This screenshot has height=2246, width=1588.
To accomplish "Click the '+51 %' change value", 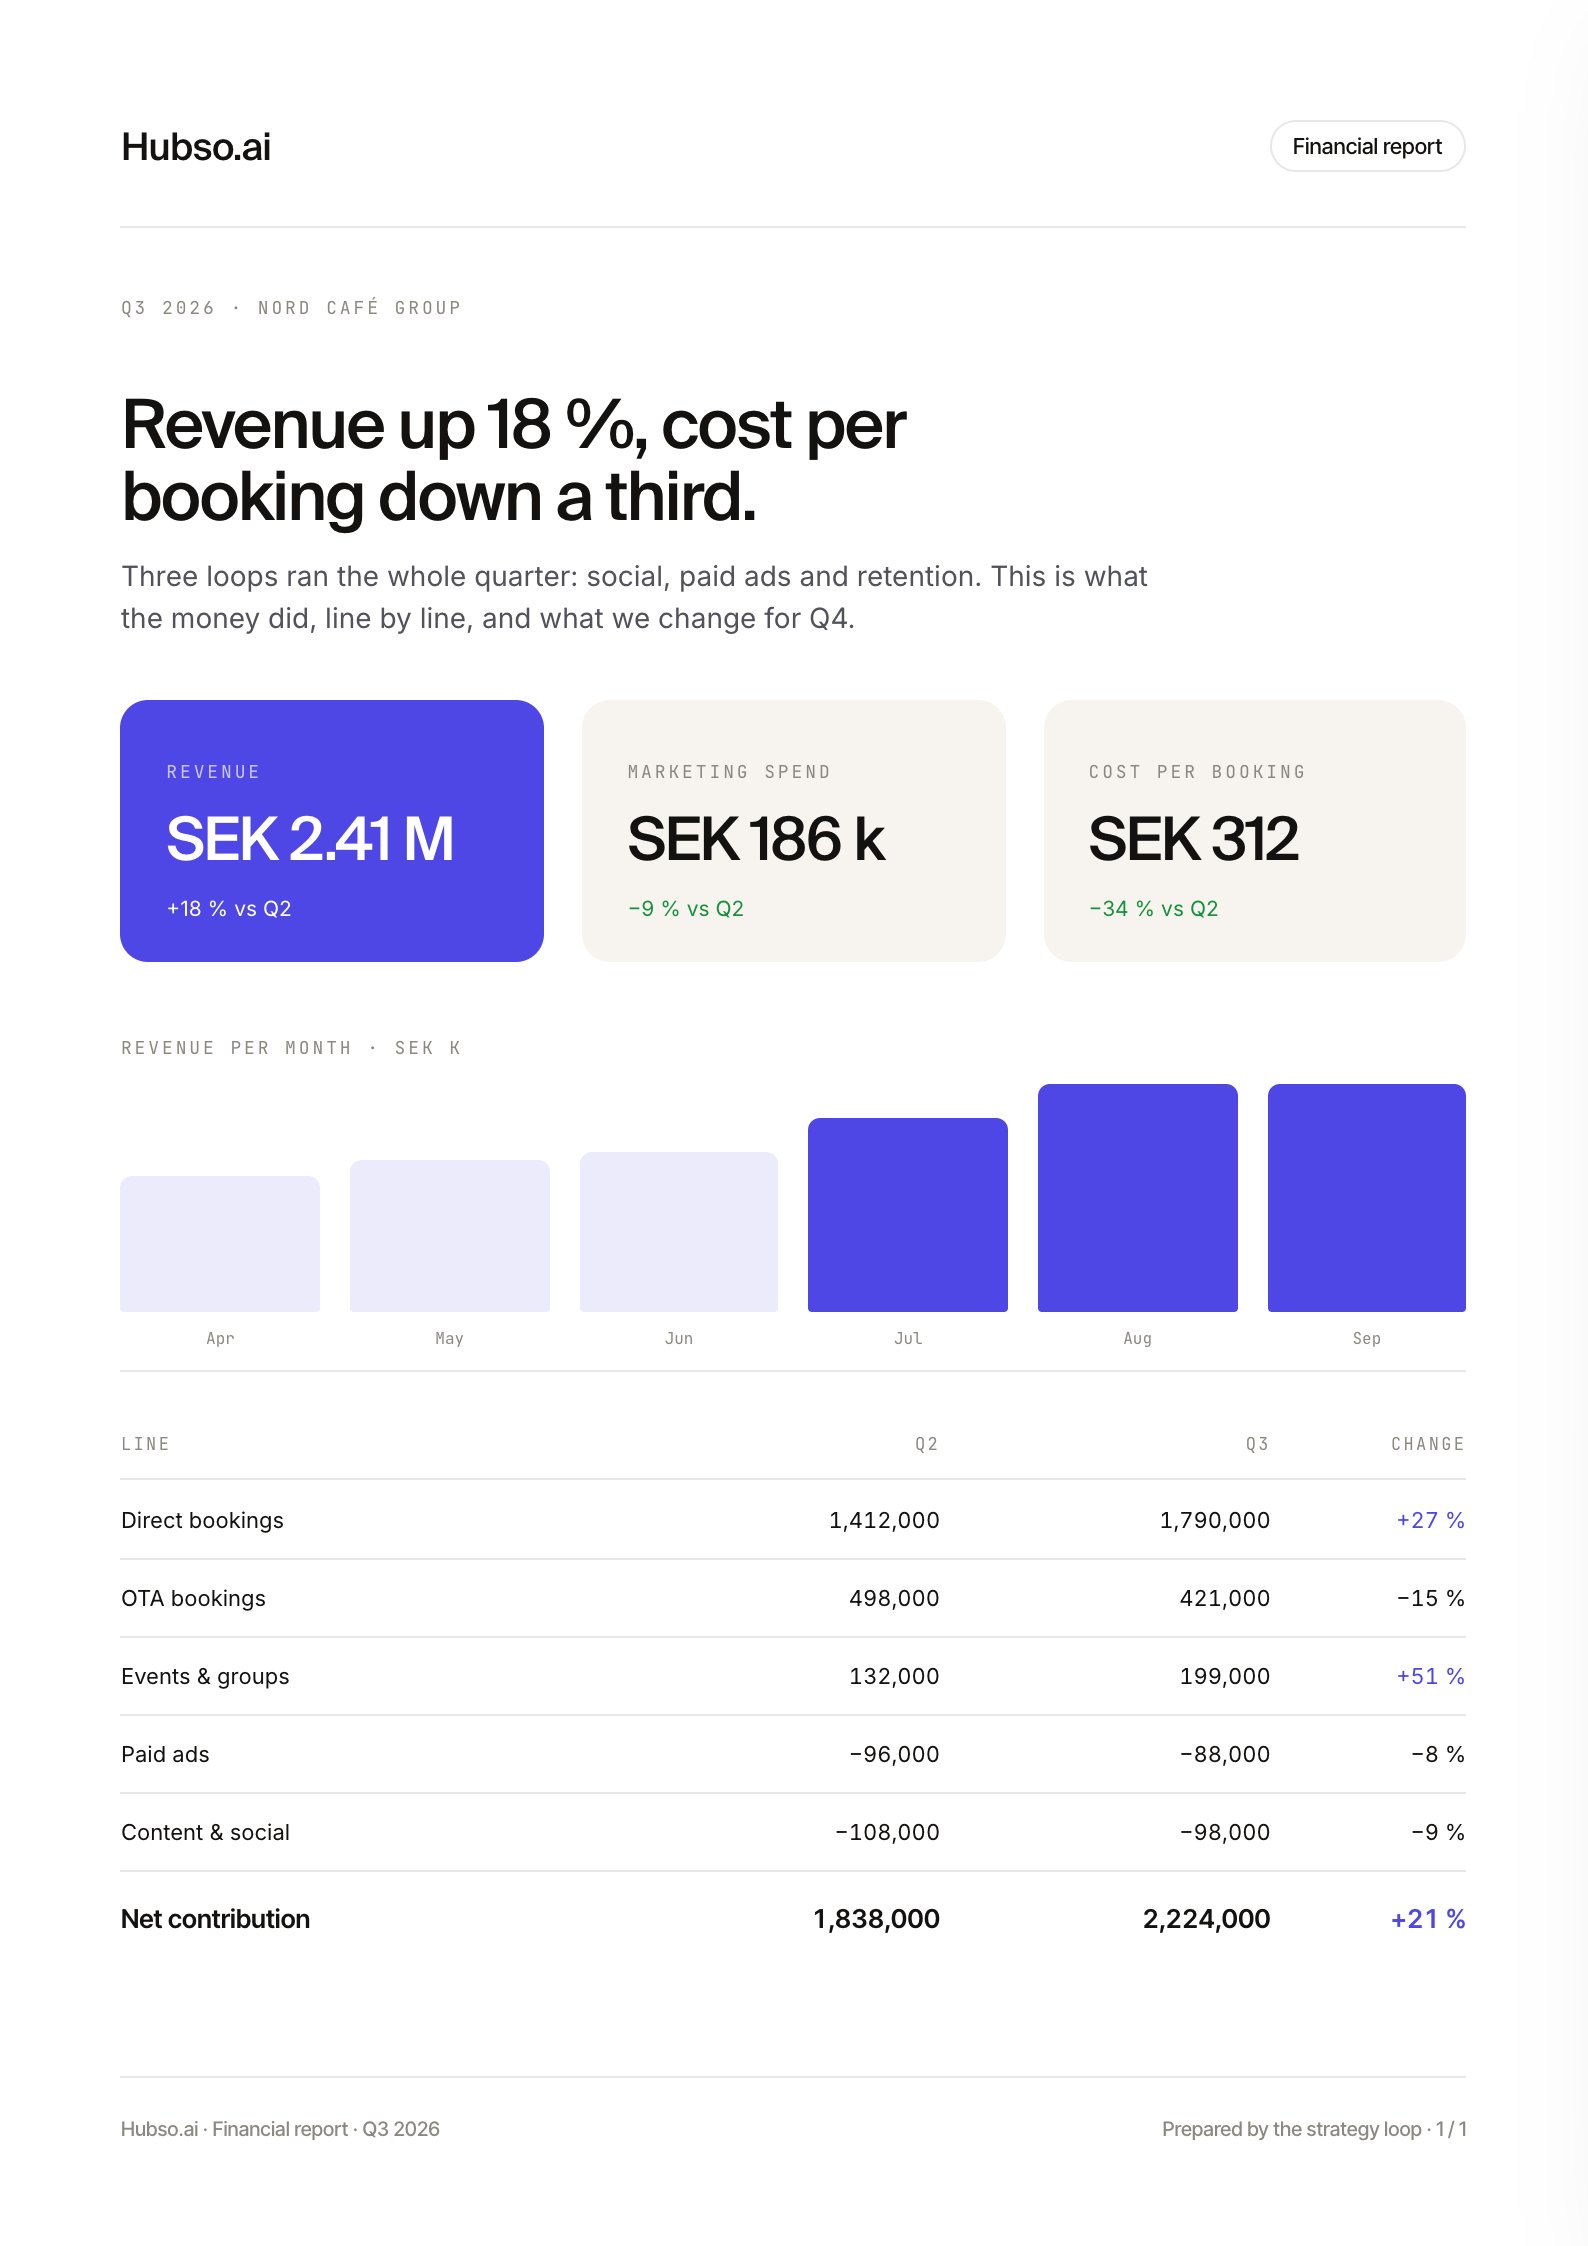I will (x=1430, y=1676).
